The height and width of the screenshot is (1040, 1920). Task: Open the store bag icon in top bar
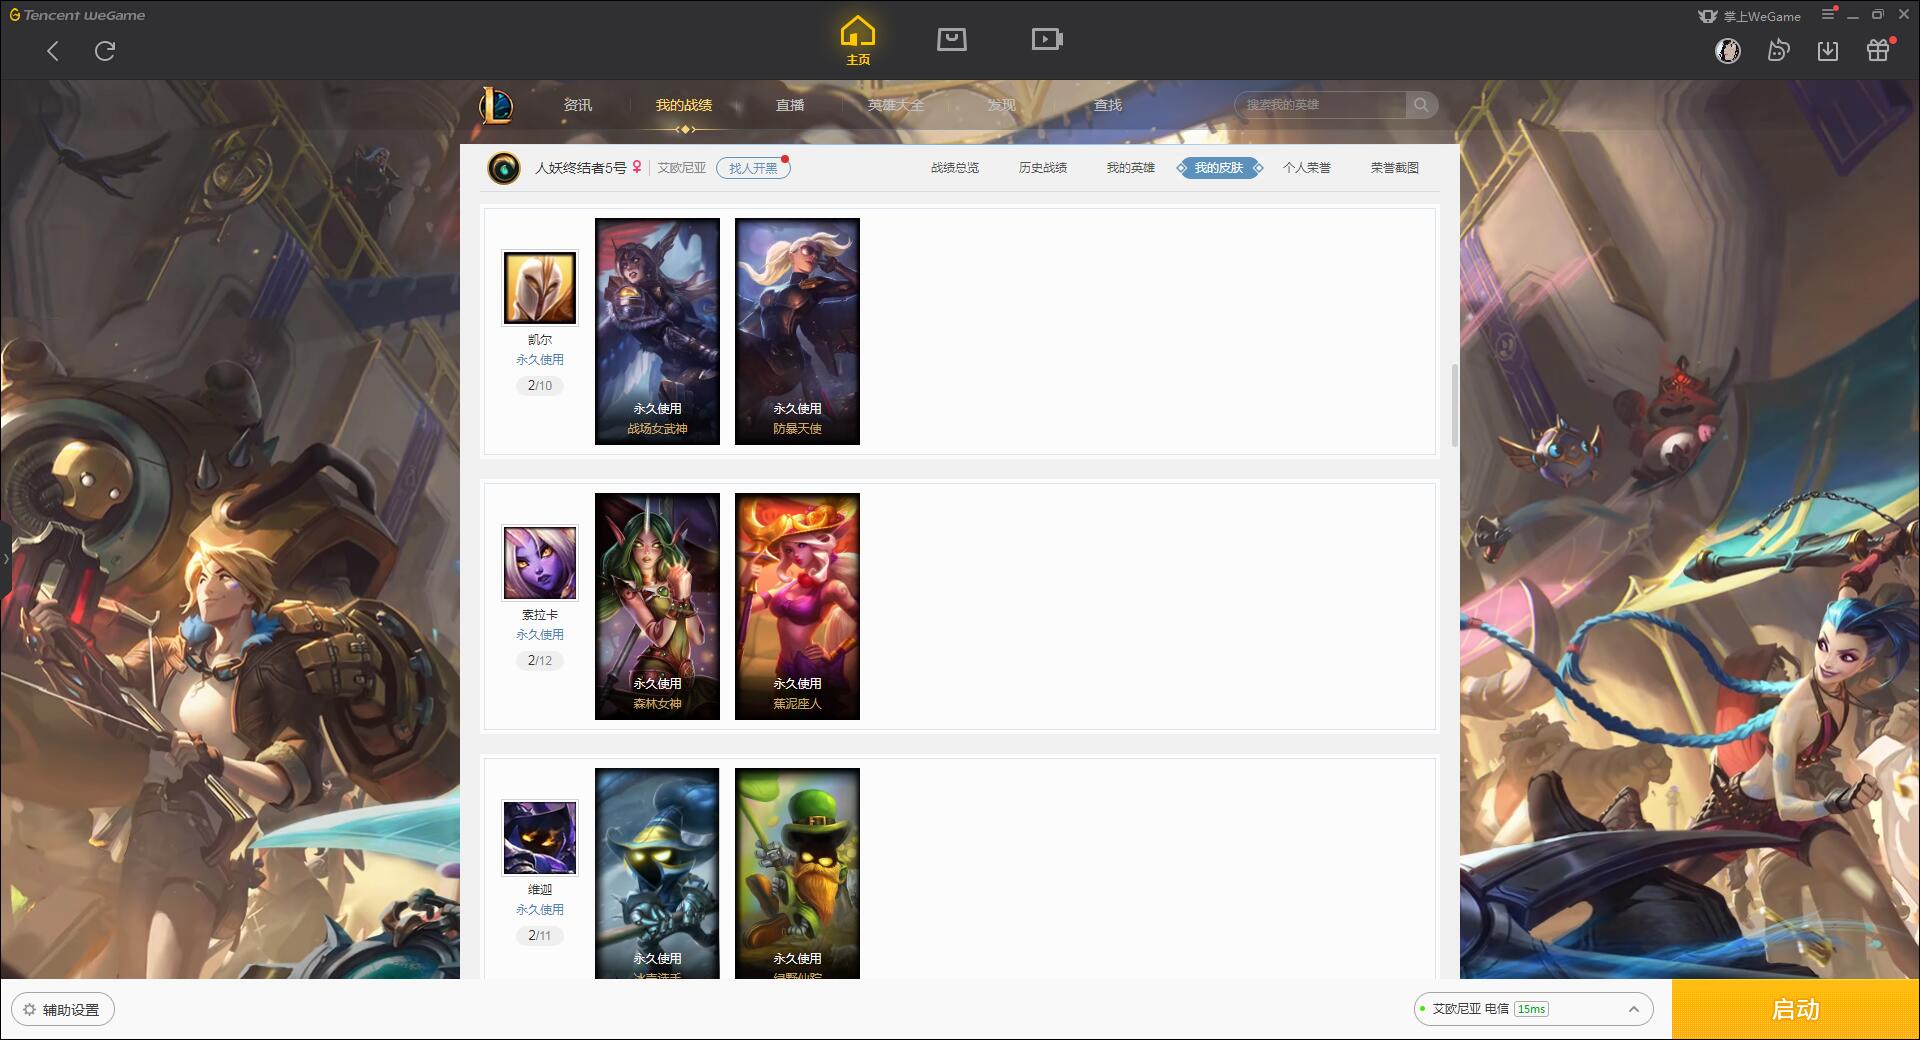(x=952, y=39)
